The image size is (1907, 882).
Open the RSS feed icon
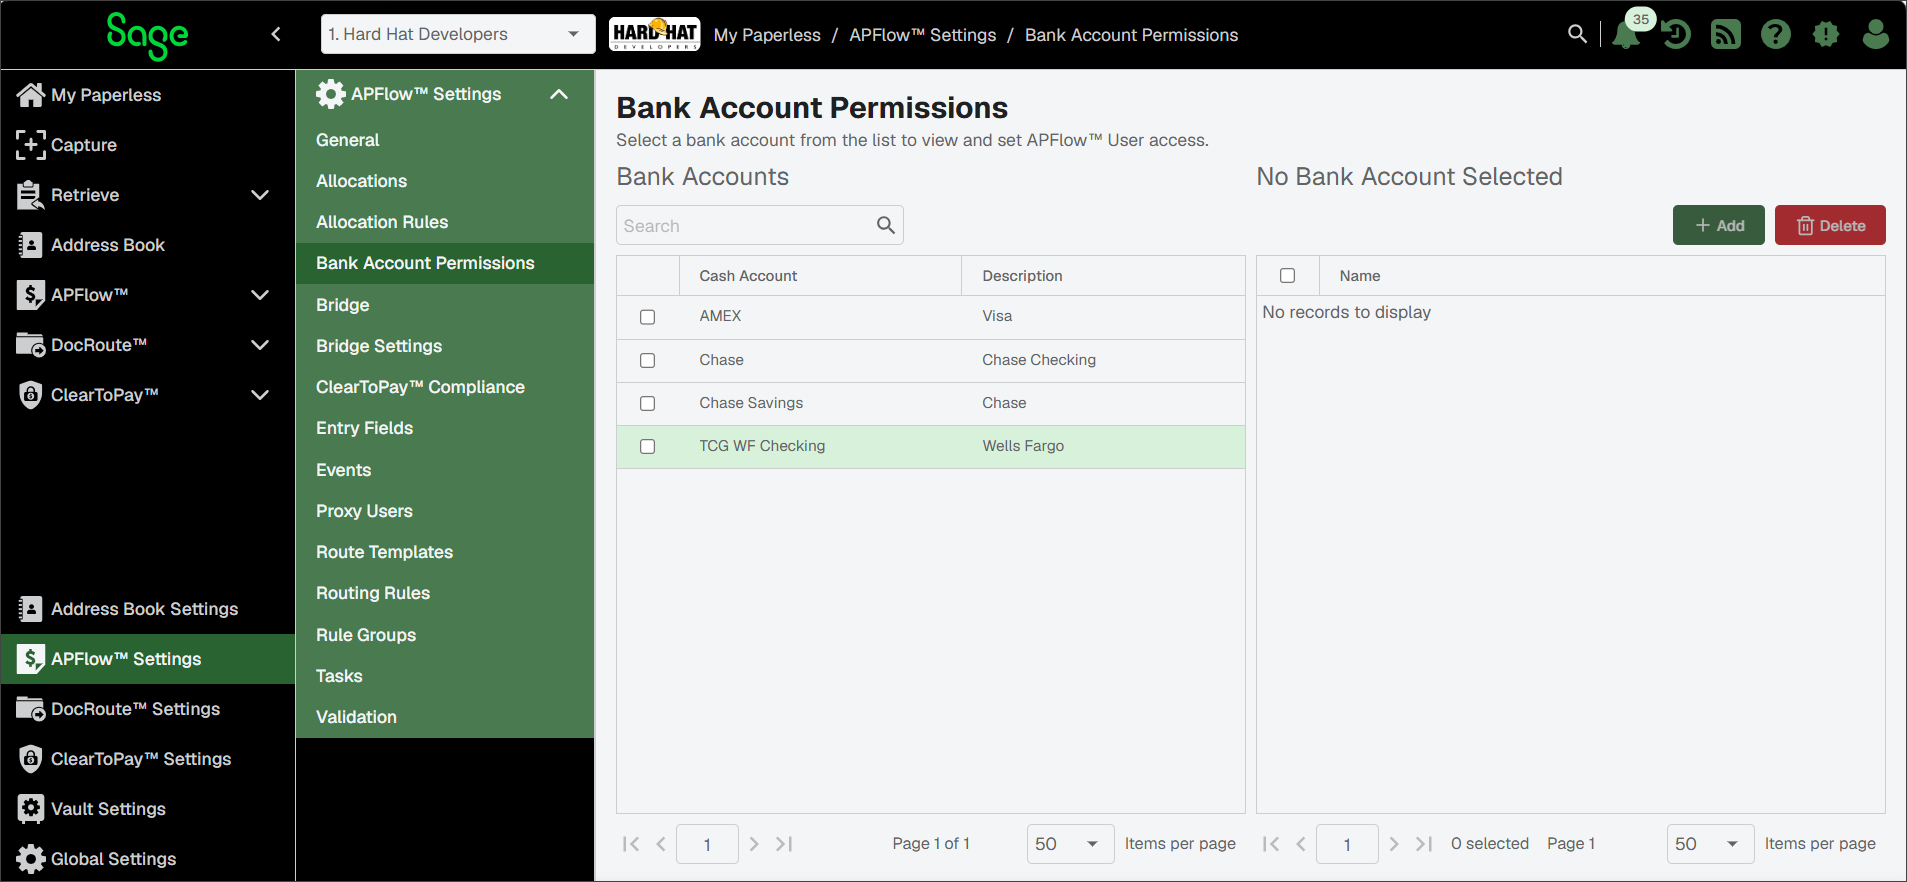(x=1726, y=34)
